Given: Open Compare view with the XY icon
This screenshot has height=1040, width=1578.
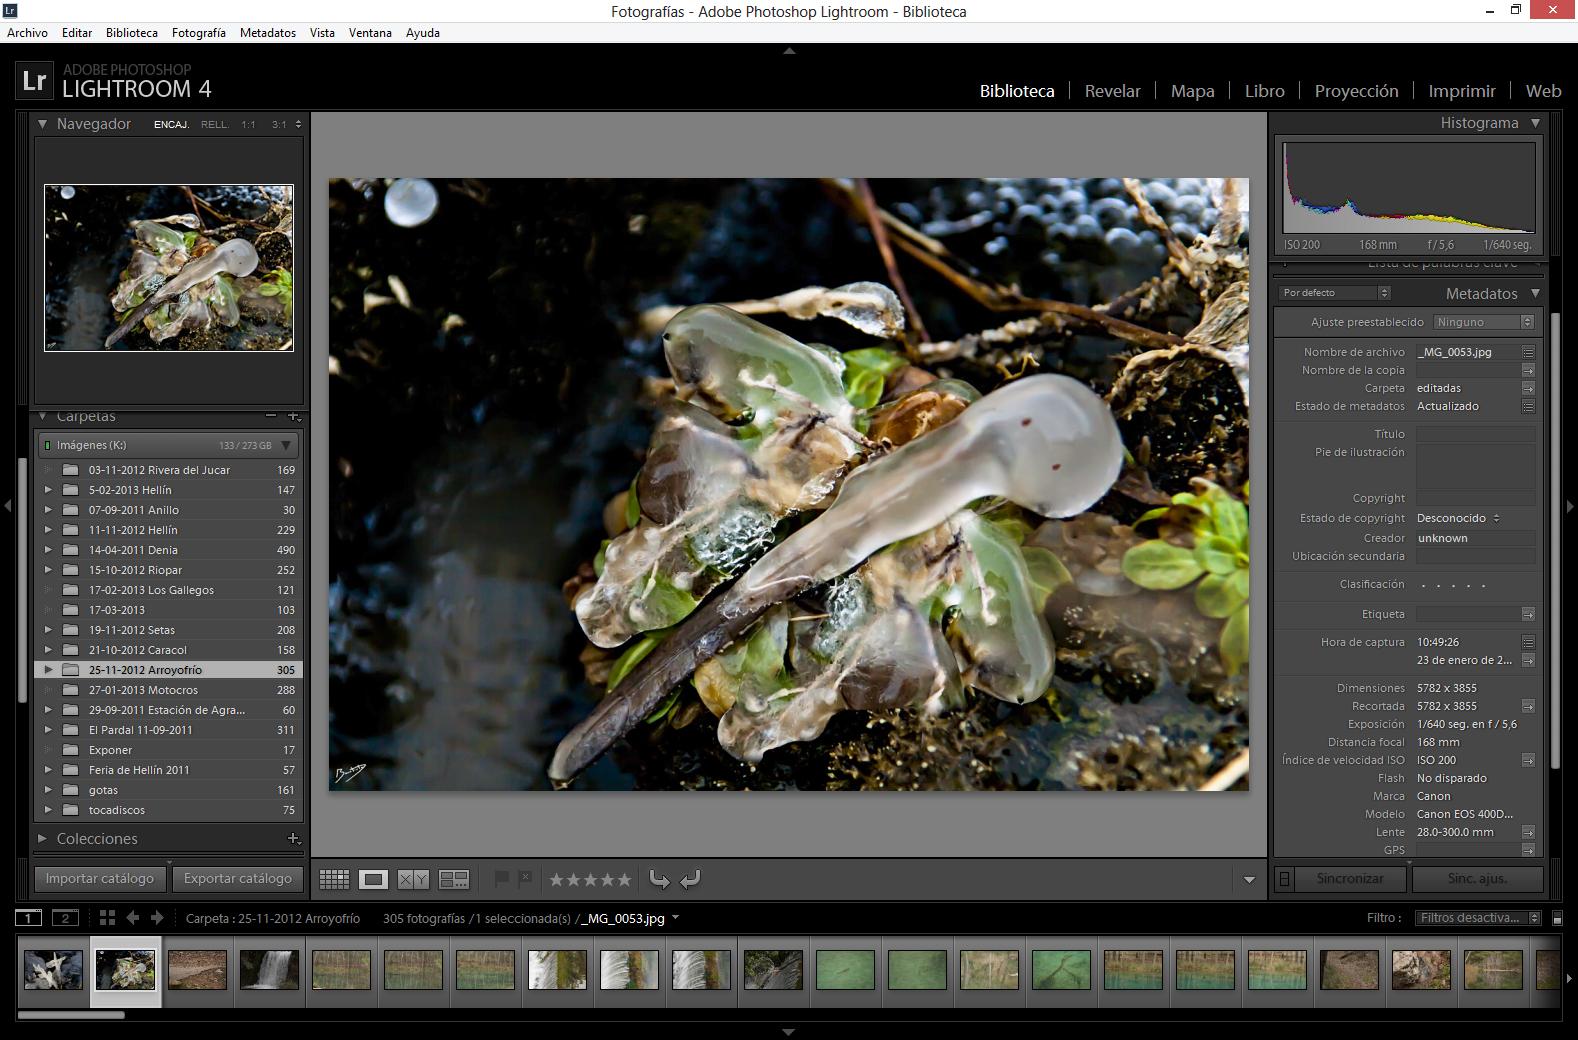Looking at the screenshot, I should point(413,879).
